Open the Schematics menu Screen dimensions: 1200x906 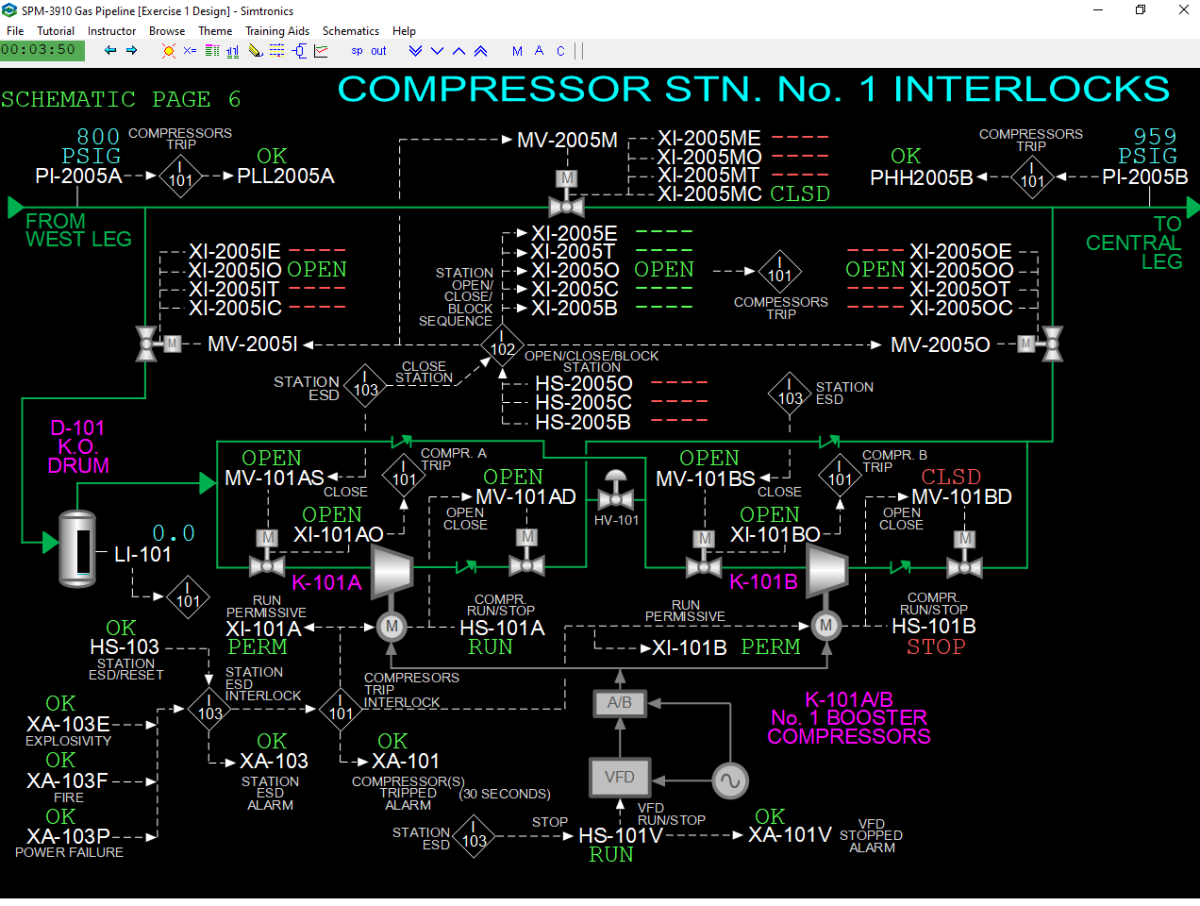pos(351,31)
